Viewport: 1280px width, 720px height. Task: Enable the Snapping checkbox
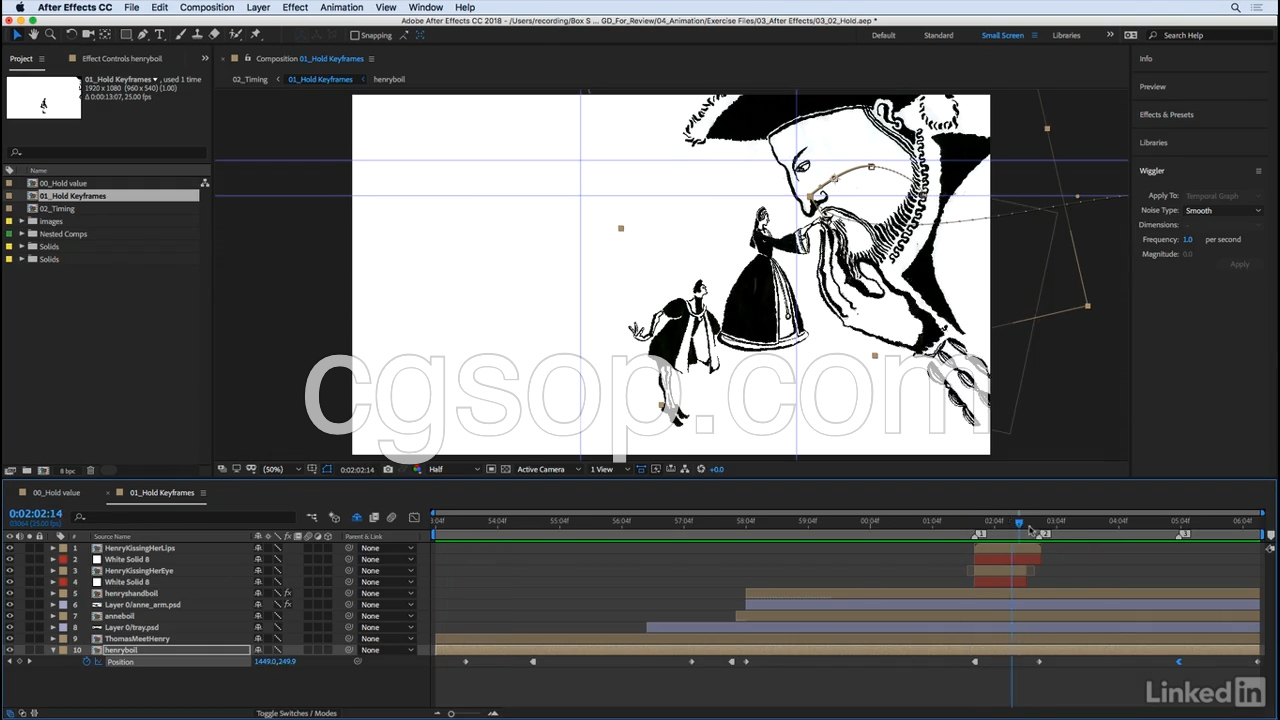tap(355, 35)
